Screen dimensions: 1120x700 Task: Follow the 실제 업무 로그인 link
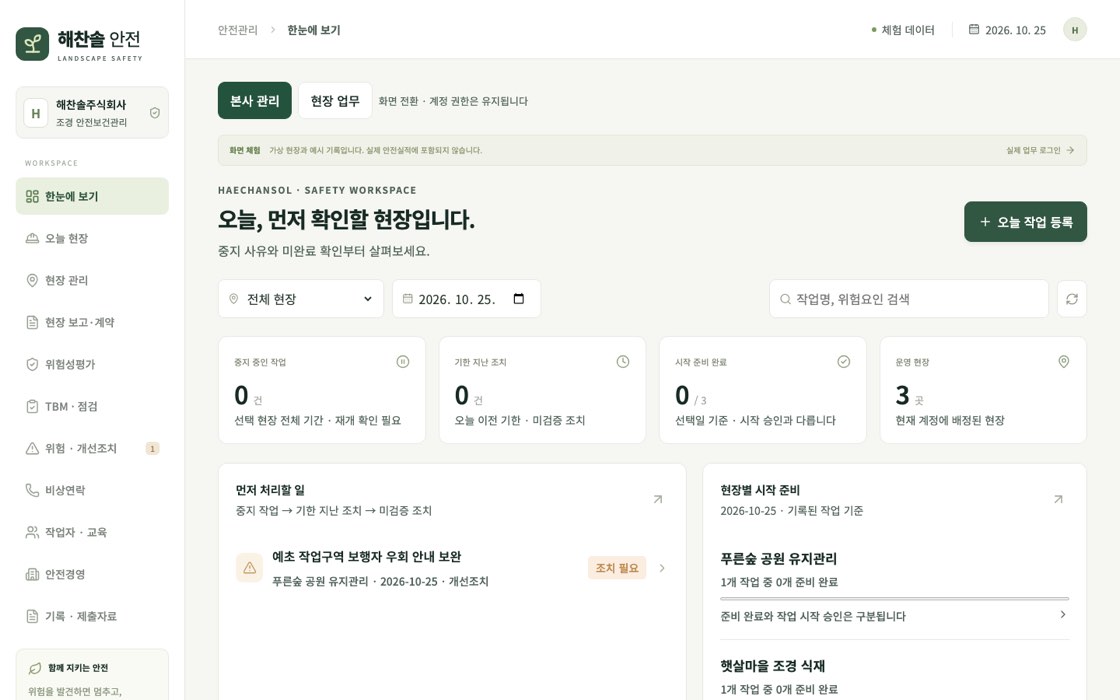coord(1040,151)
